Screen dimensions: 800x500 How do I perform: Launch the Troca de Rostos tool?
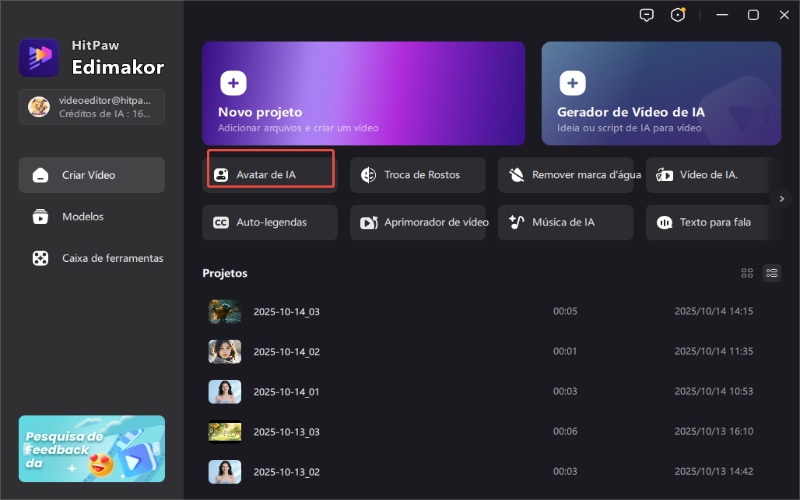418,174
